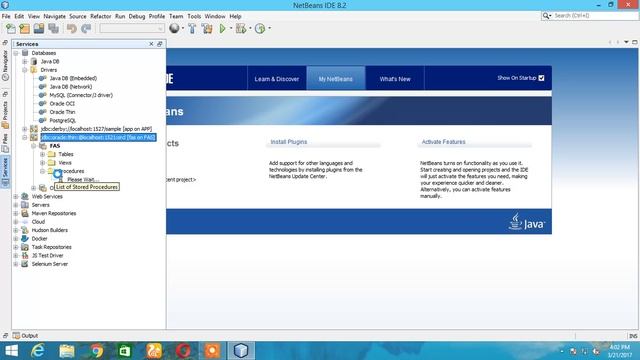Click the Open Project toolbar icon
Viewport: 640px width, 360px height.
point(39,29)
